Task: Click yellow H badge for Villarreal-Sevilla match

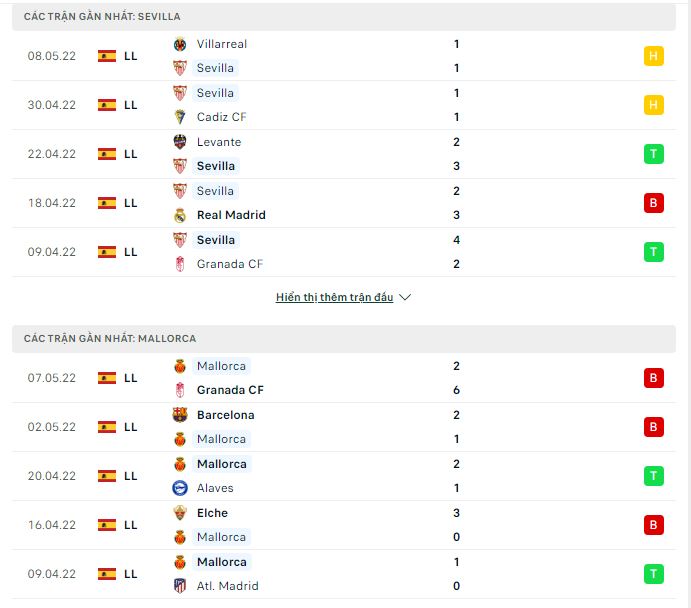Action: click(x=654, y=56)
